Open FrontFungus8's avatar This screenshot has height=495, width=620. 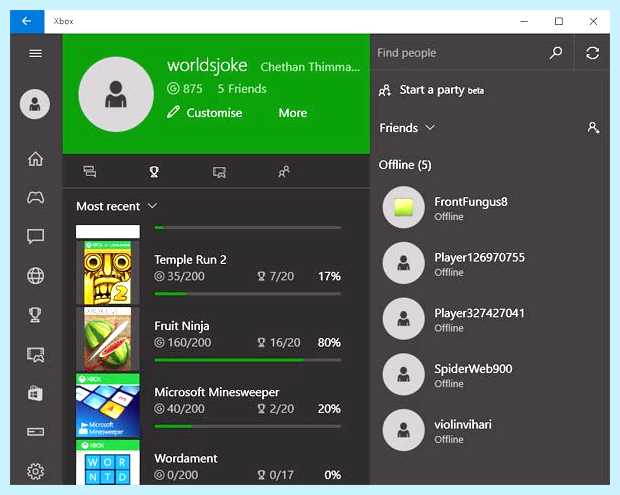click(x=403, y=207)
